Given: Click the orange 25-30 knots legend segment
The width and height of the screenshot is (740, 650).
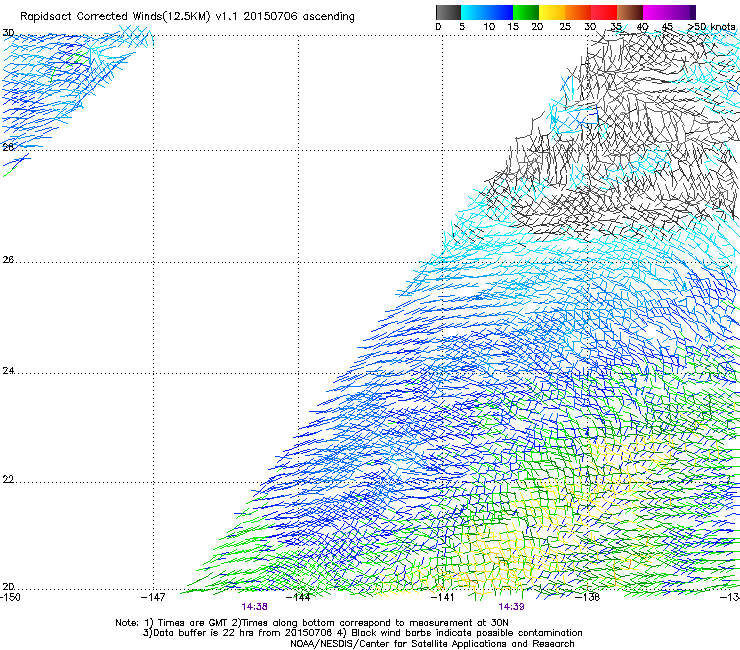Looking at the screenshot, I should pyautogui.click(x=578, y=12).
